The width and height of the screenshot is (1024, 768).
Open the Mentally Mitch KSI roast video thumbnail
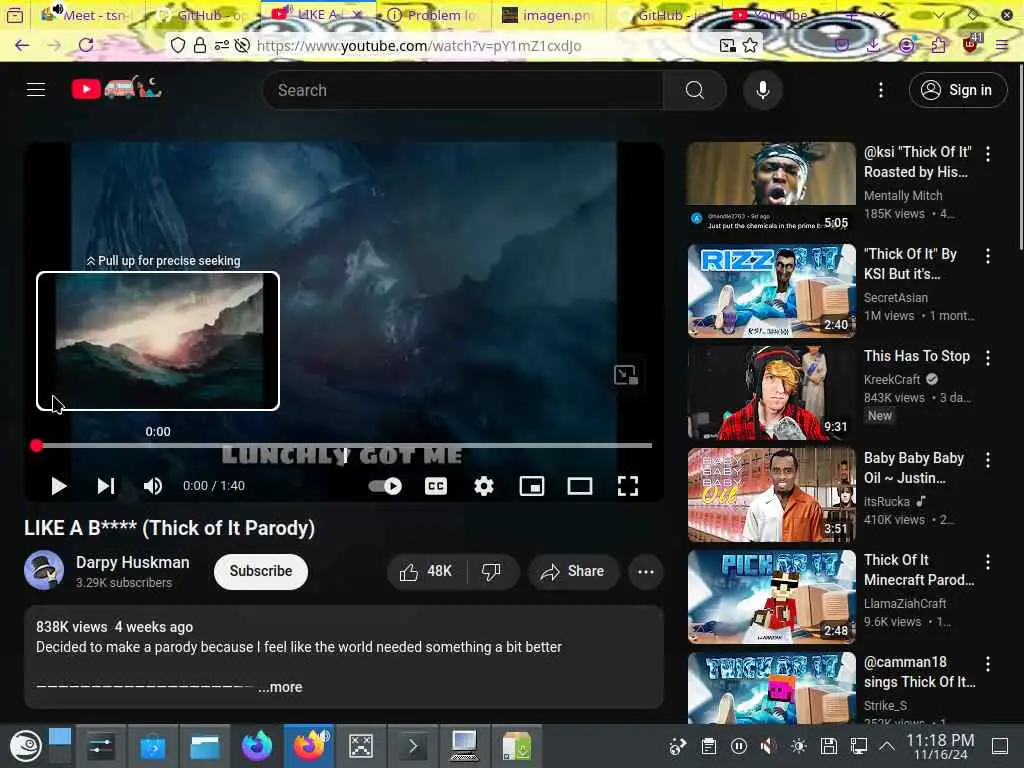tap(771, 188)
